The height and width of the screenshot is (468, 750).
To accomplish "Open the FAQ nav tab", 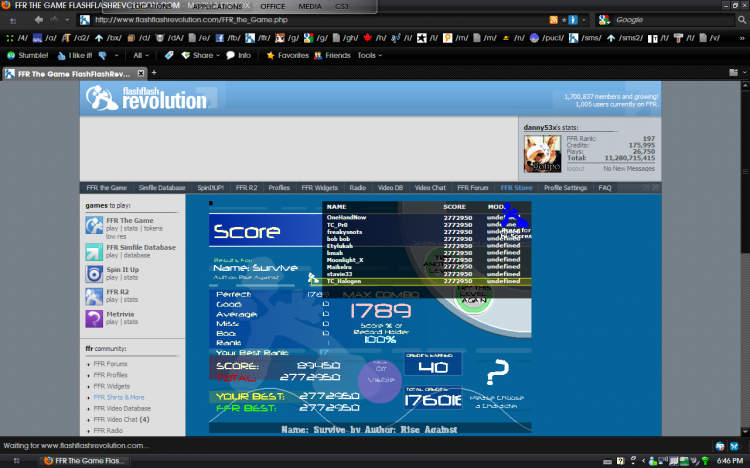I will coord(605,188).
